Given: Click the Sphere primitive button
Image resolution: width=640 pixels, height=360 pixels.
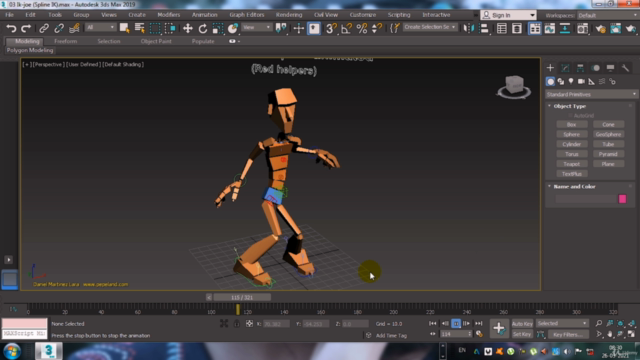Looking at the screenshot, I should tap(571, 134).
